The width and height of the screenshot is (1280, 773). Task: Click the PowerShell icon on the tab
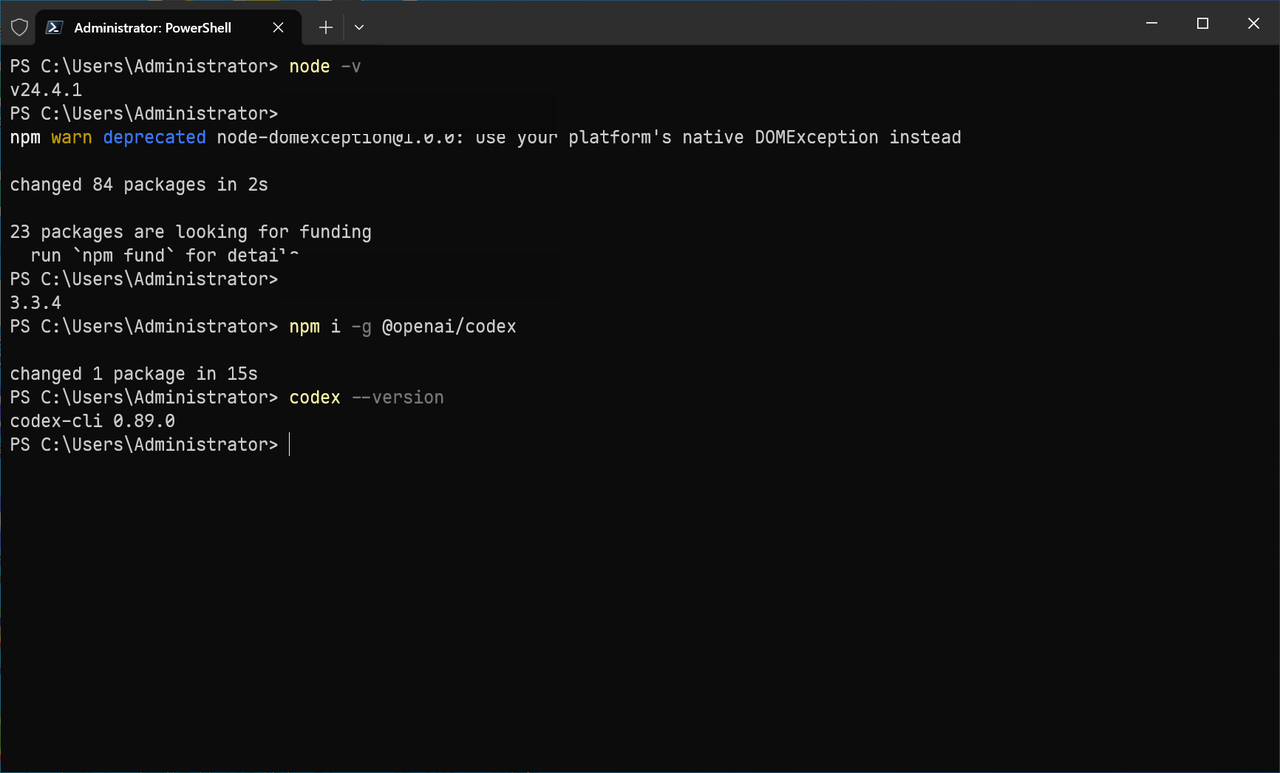(x=56, y=27)
